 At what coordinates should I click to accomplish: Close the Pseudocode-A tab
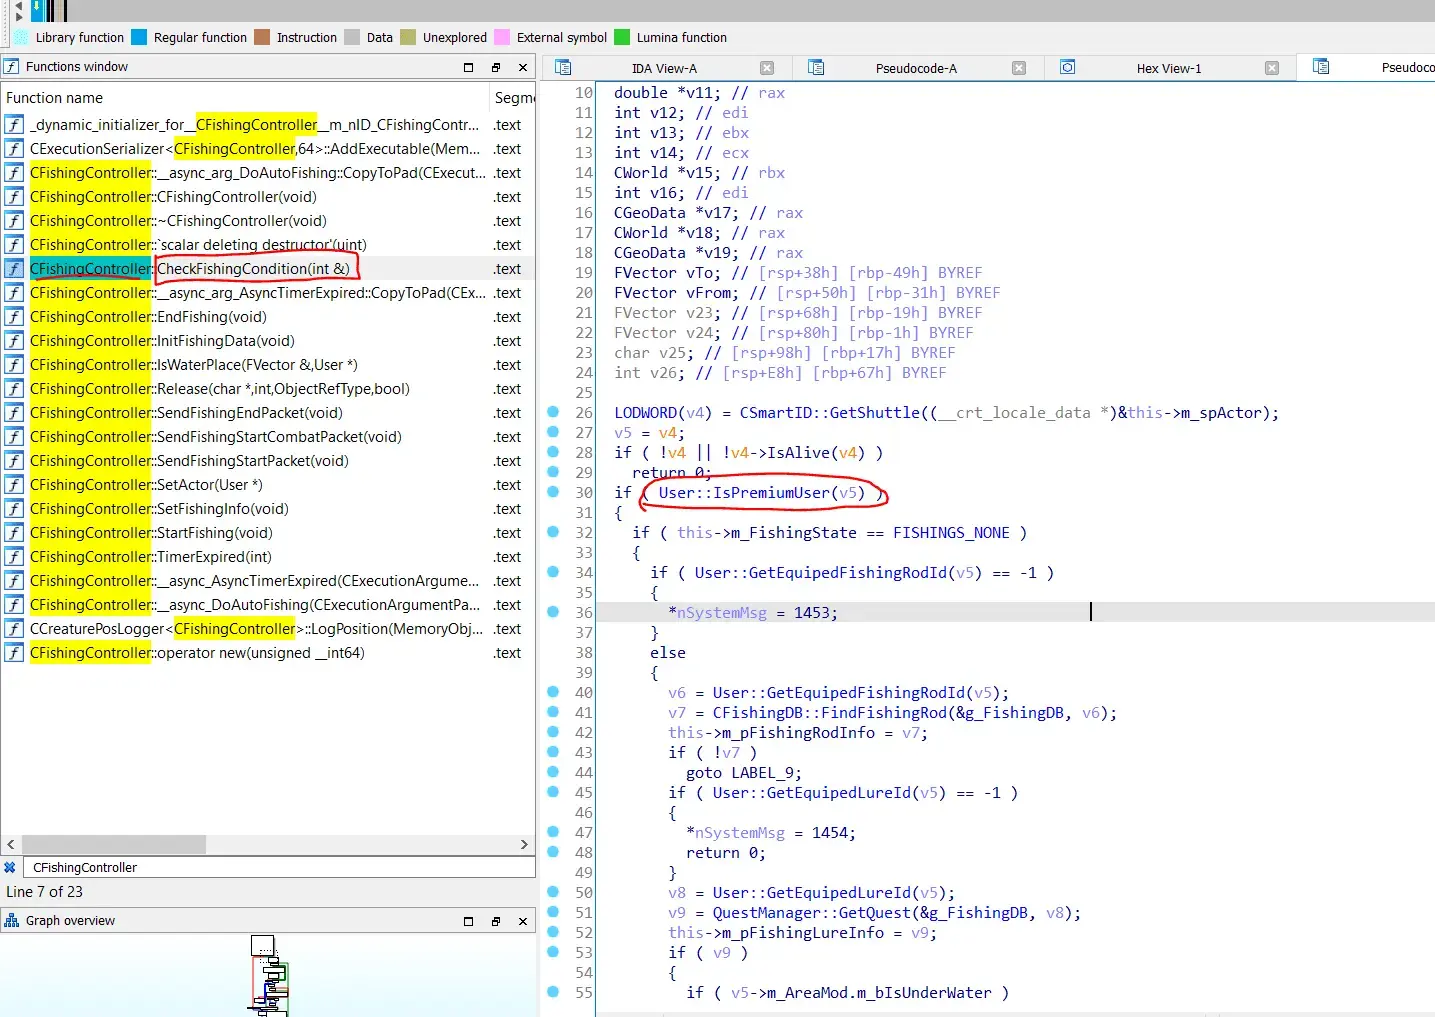1019,68
